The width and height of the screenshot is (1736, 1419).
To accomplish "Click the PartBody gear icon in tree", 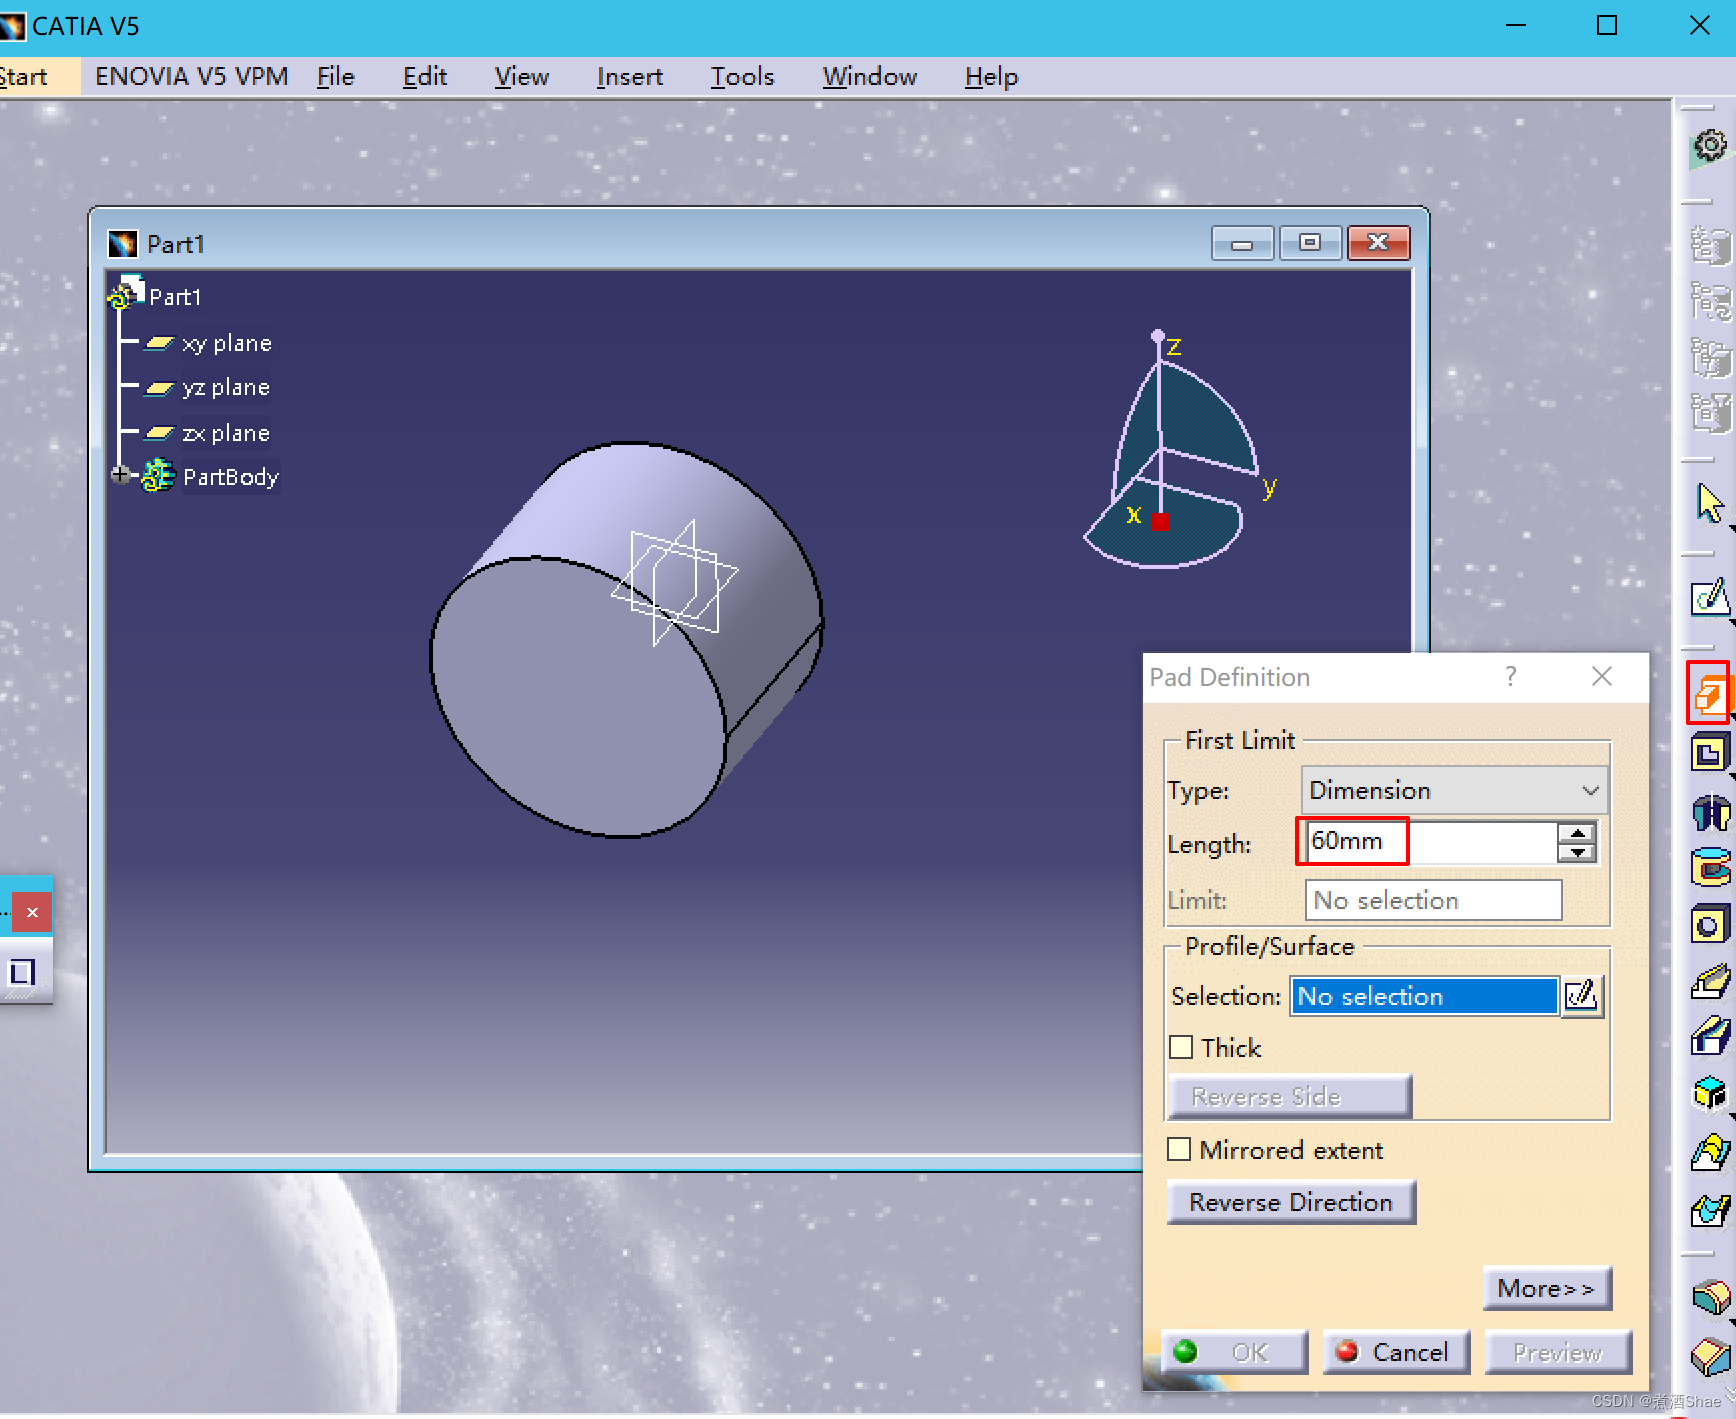I will tap(158, 475).
